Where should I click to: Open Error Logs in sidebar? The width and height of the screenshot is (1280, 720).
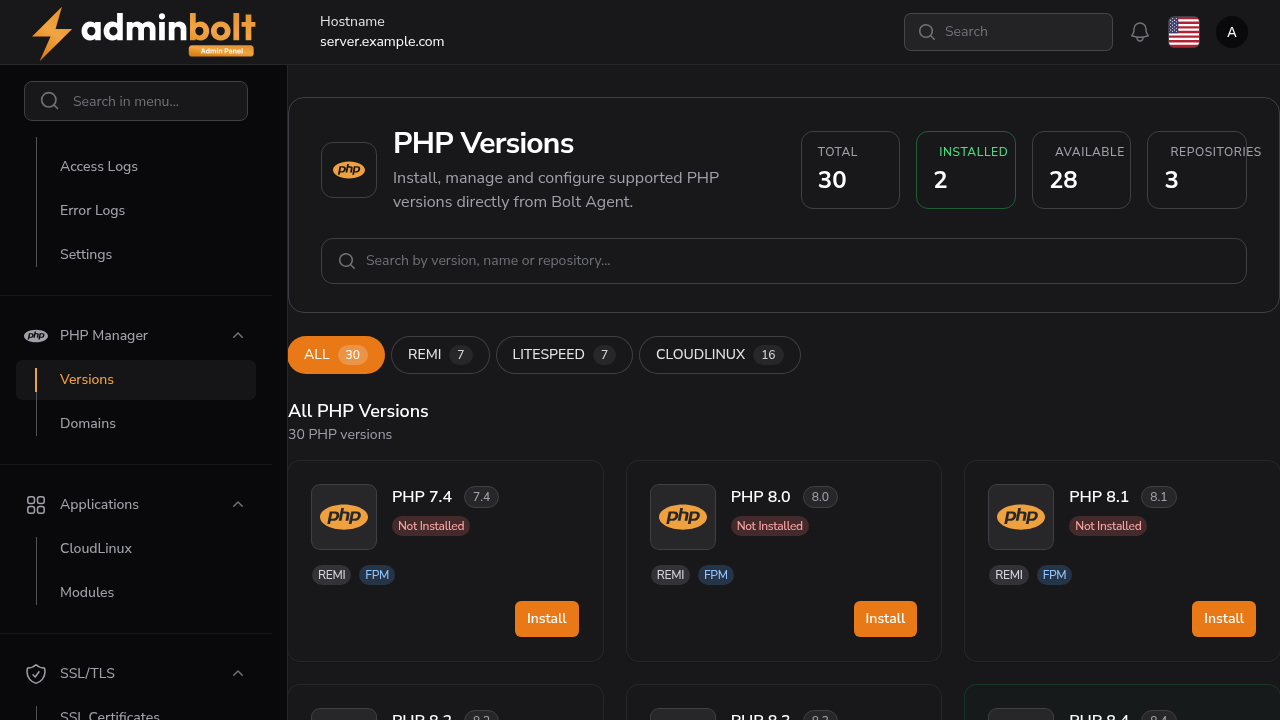point(92,211)
